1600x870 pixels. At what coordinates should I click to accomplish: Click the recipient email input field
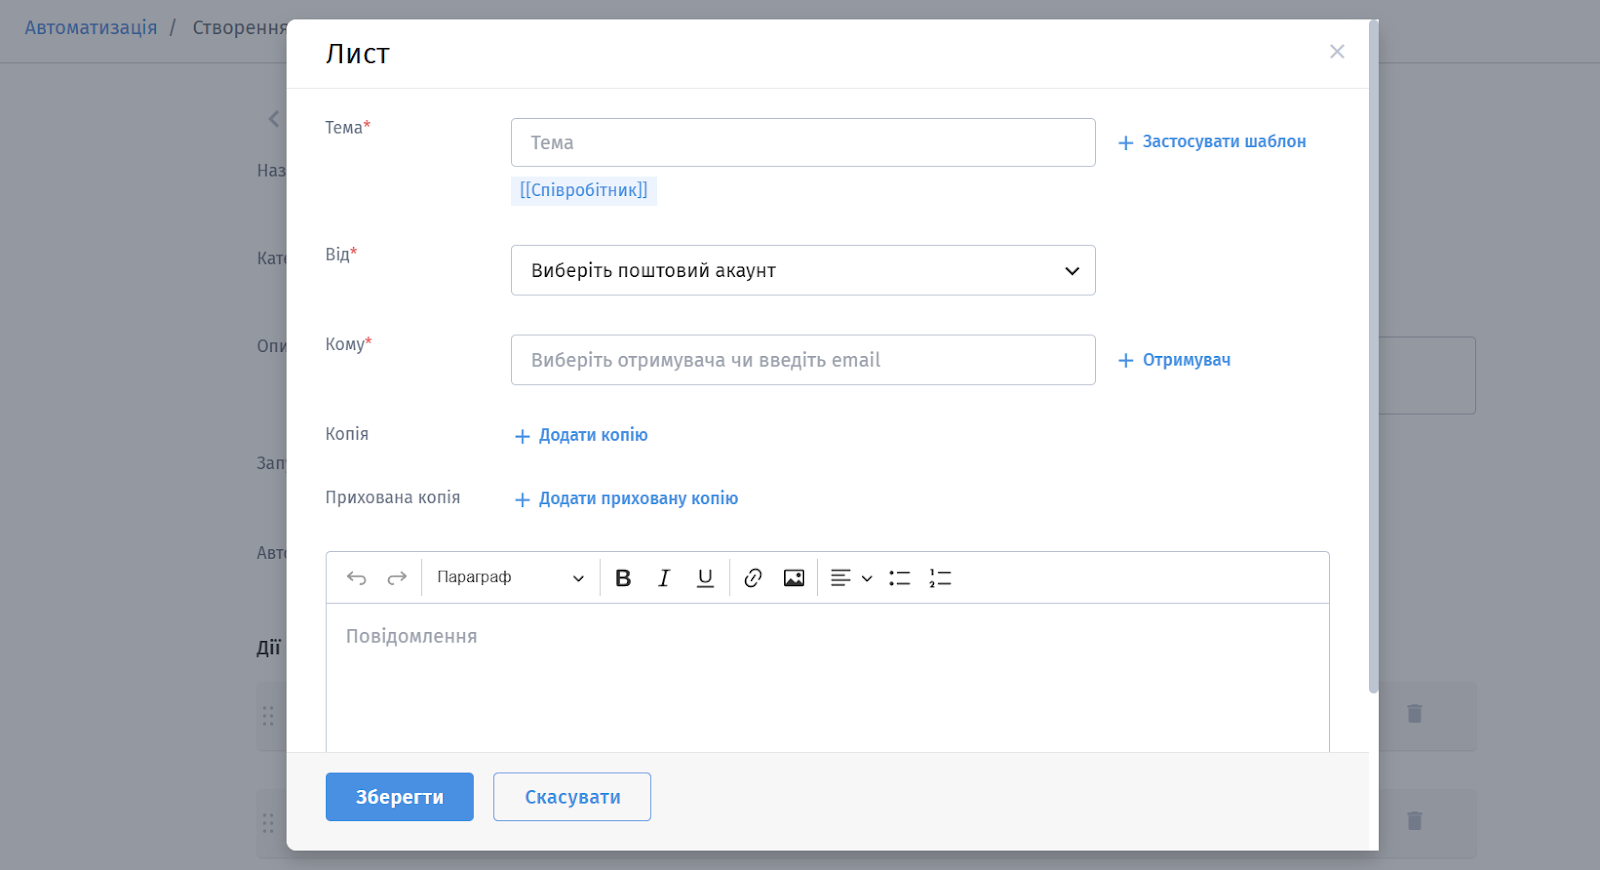(803, 360)
